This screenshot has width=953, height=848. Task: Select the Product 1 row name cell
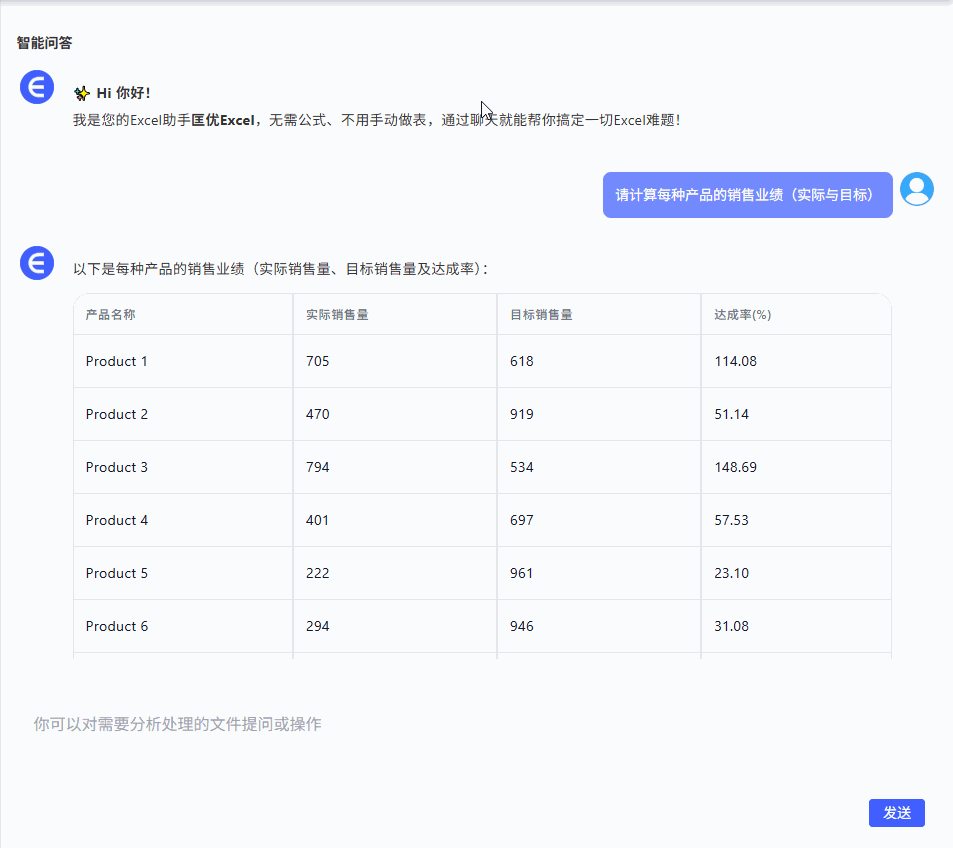[x=117, y=361]
